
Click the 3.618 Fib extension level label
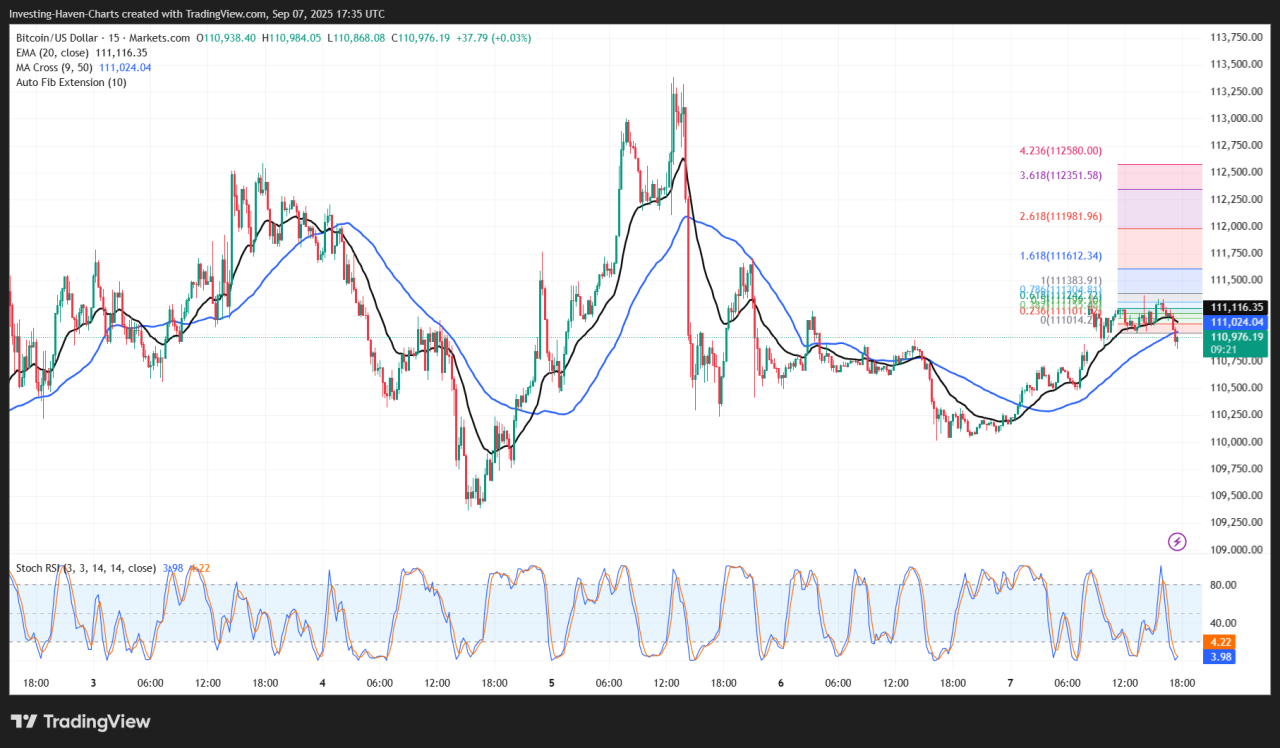(x=1060, y=176)
